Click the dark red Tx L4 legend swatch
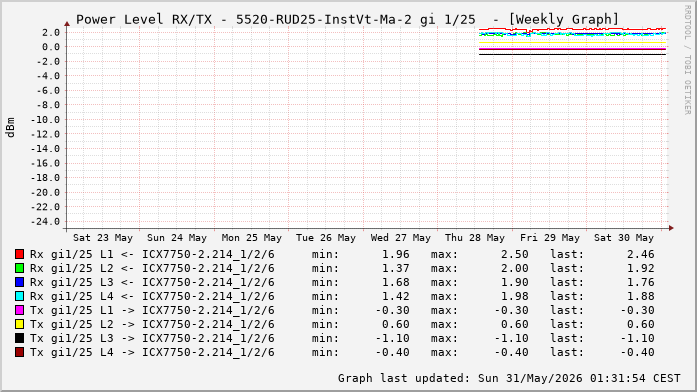The height and width of the screenshot is (392, 697). (x=19, y=352)
